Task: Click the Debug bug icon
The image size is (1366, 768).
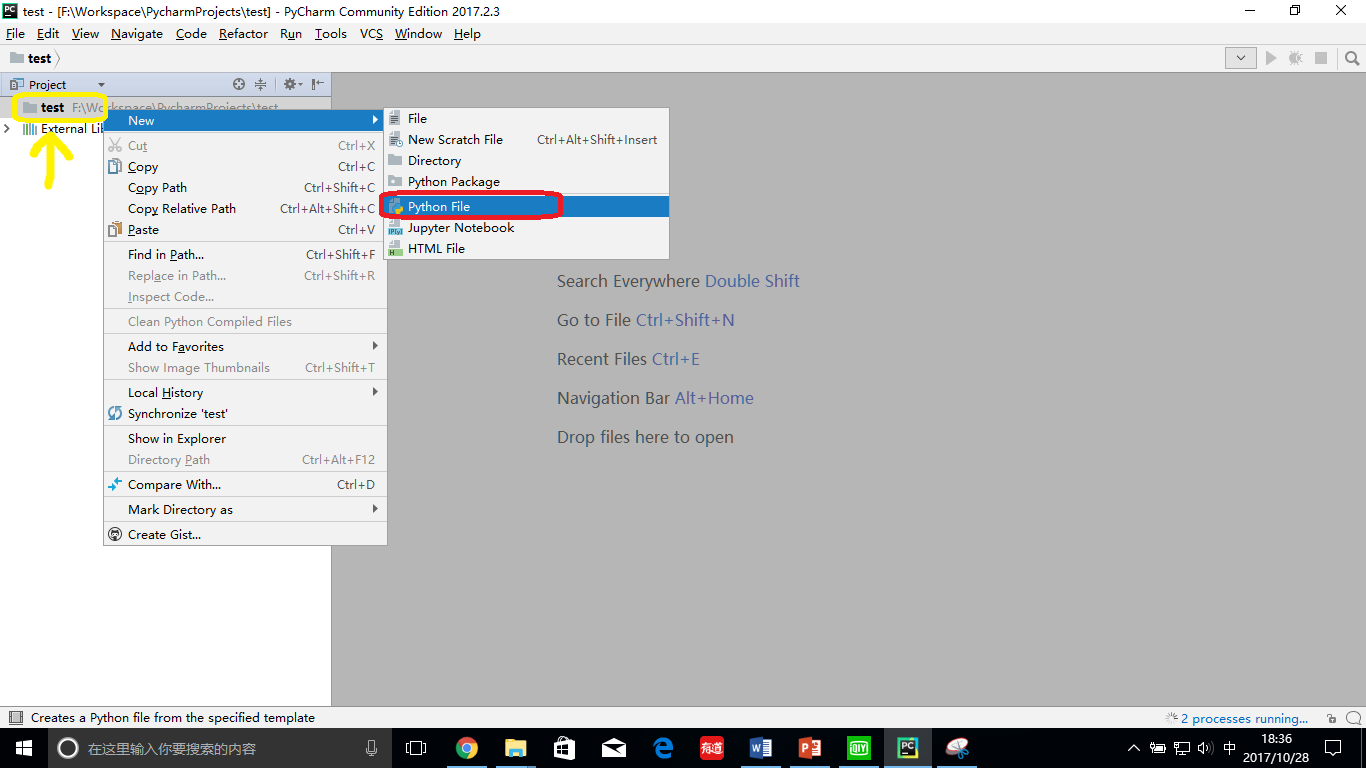Action: (1296, 58)
